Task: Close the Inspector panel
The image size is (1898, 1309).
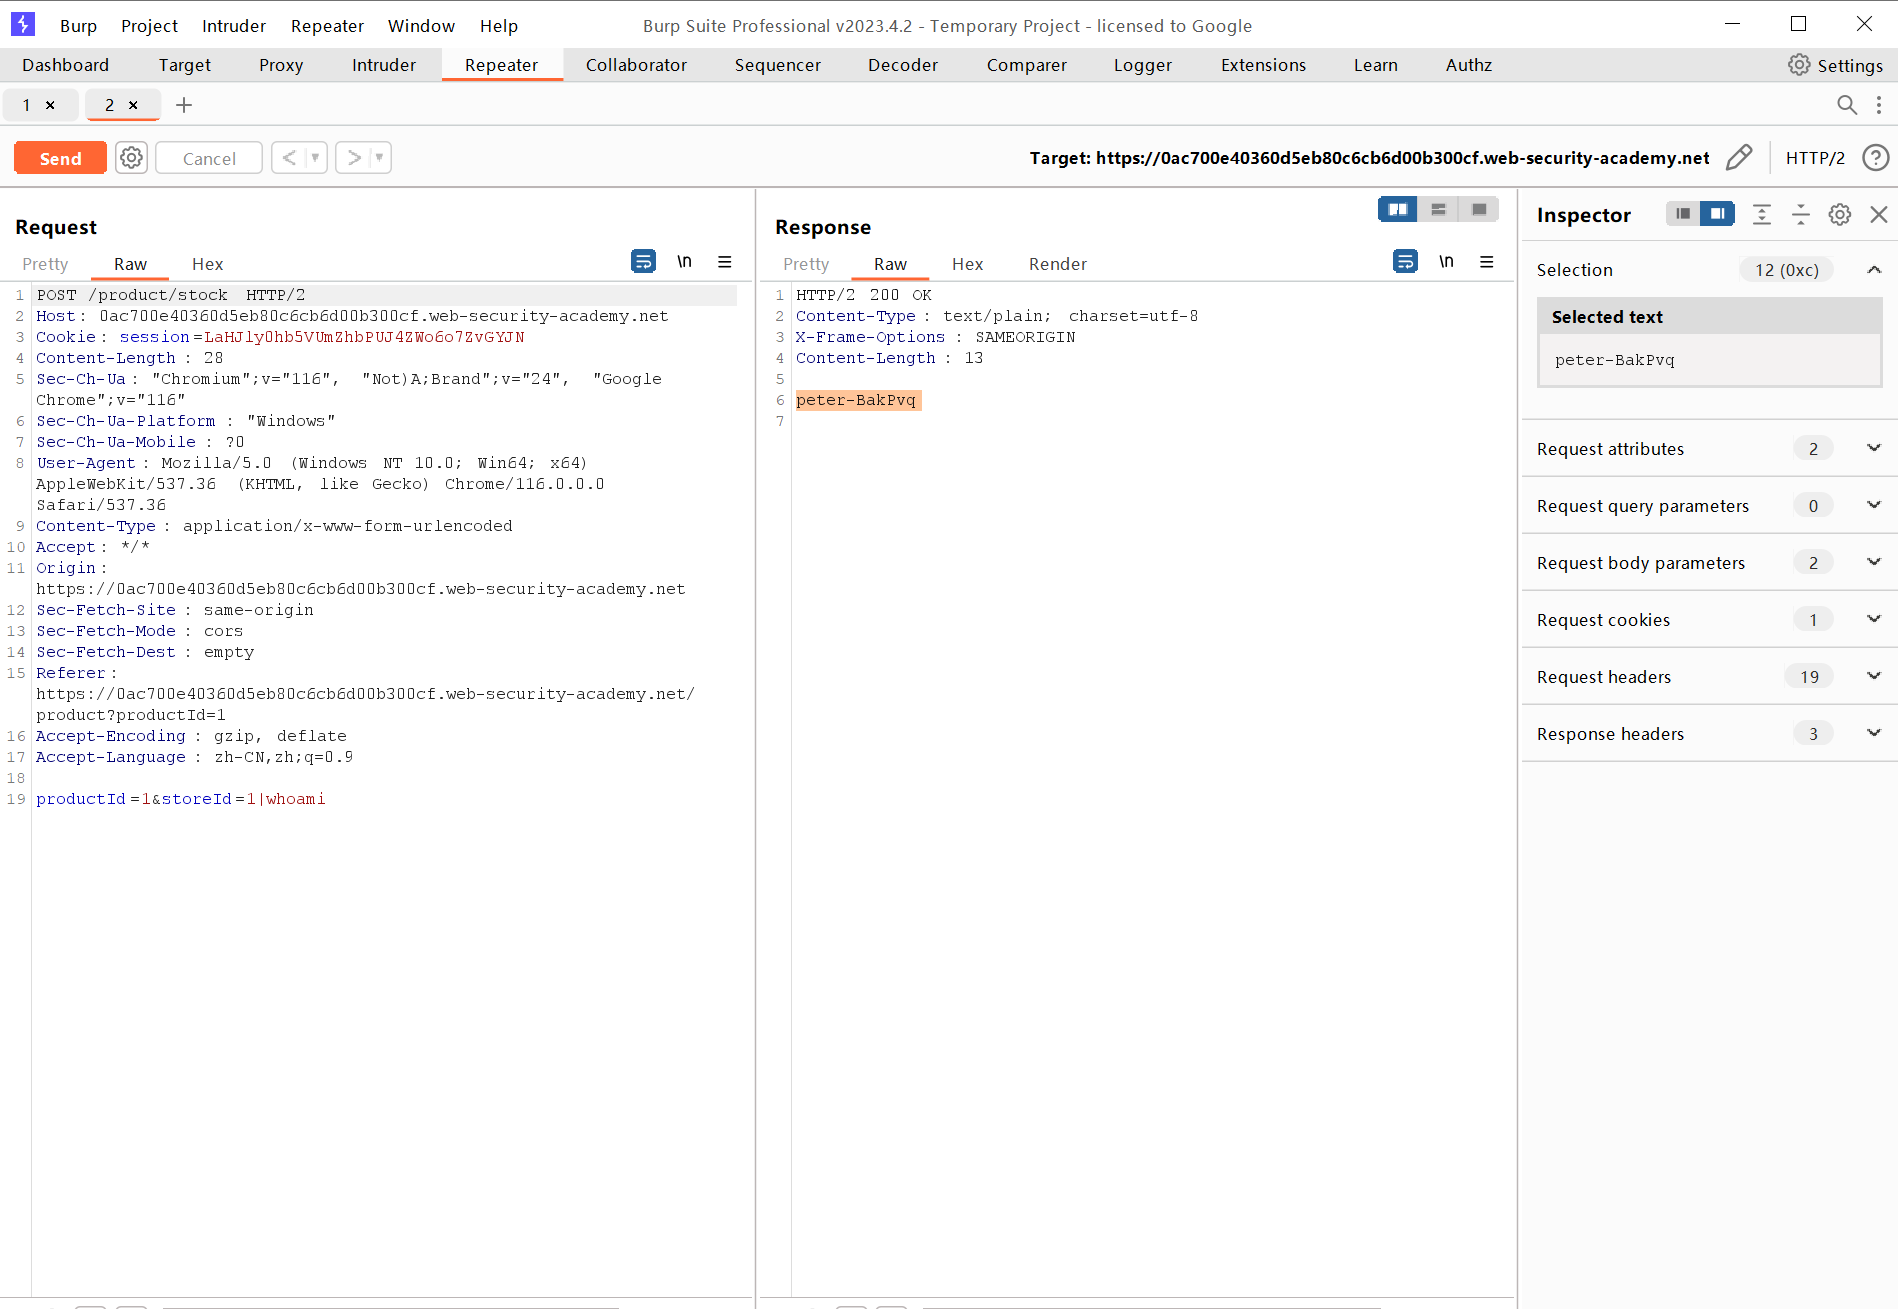Action: coord(1879,214)
